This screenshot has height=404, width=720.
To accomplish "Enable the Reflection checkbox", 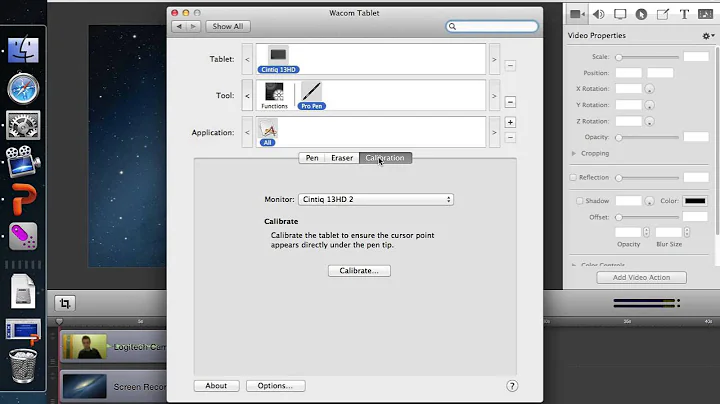I will click(x=573, y=177).
